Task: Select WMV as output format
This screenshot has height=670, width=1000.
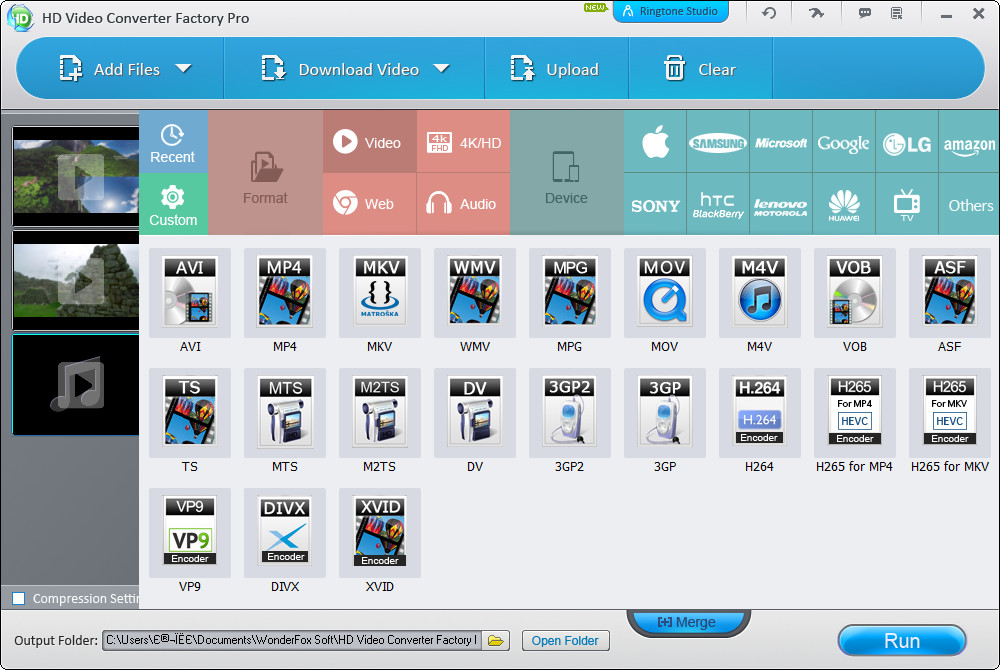Action: (x=474, y=293)
